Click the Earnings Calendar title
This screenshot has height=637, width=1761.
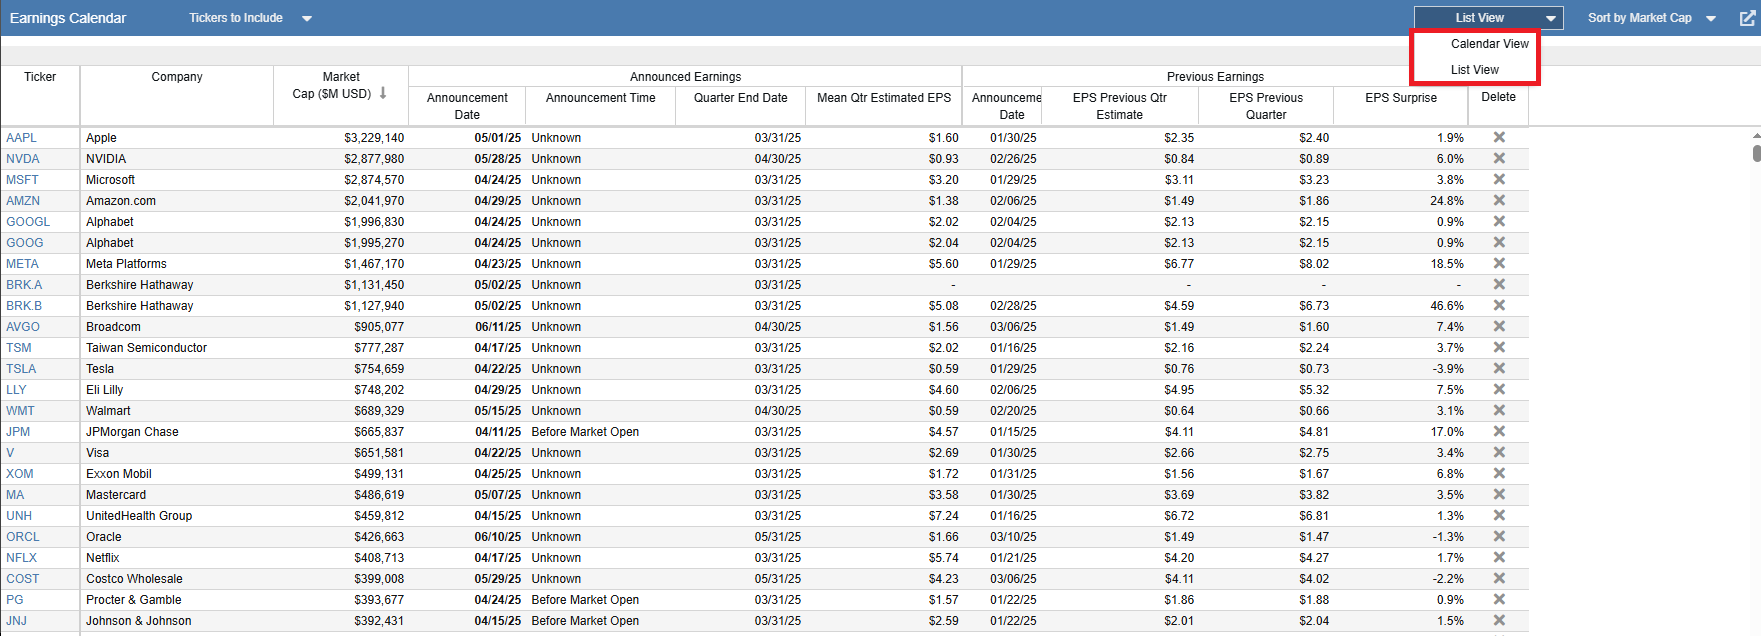(68, 18)
